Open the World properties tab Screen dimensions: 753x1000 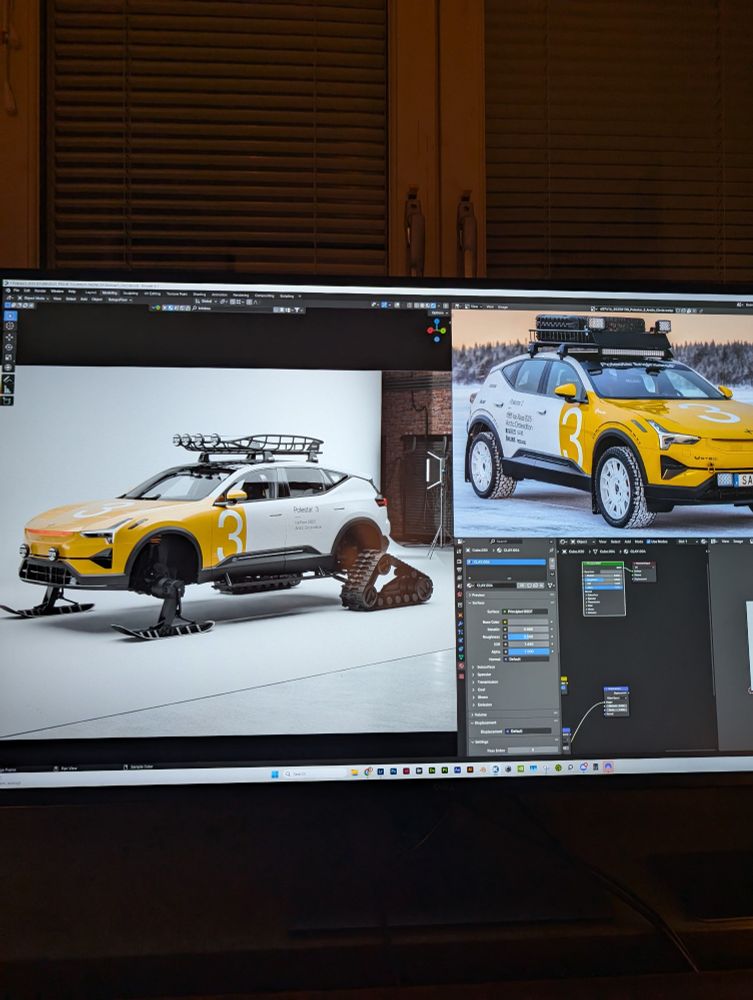point(460,594)
